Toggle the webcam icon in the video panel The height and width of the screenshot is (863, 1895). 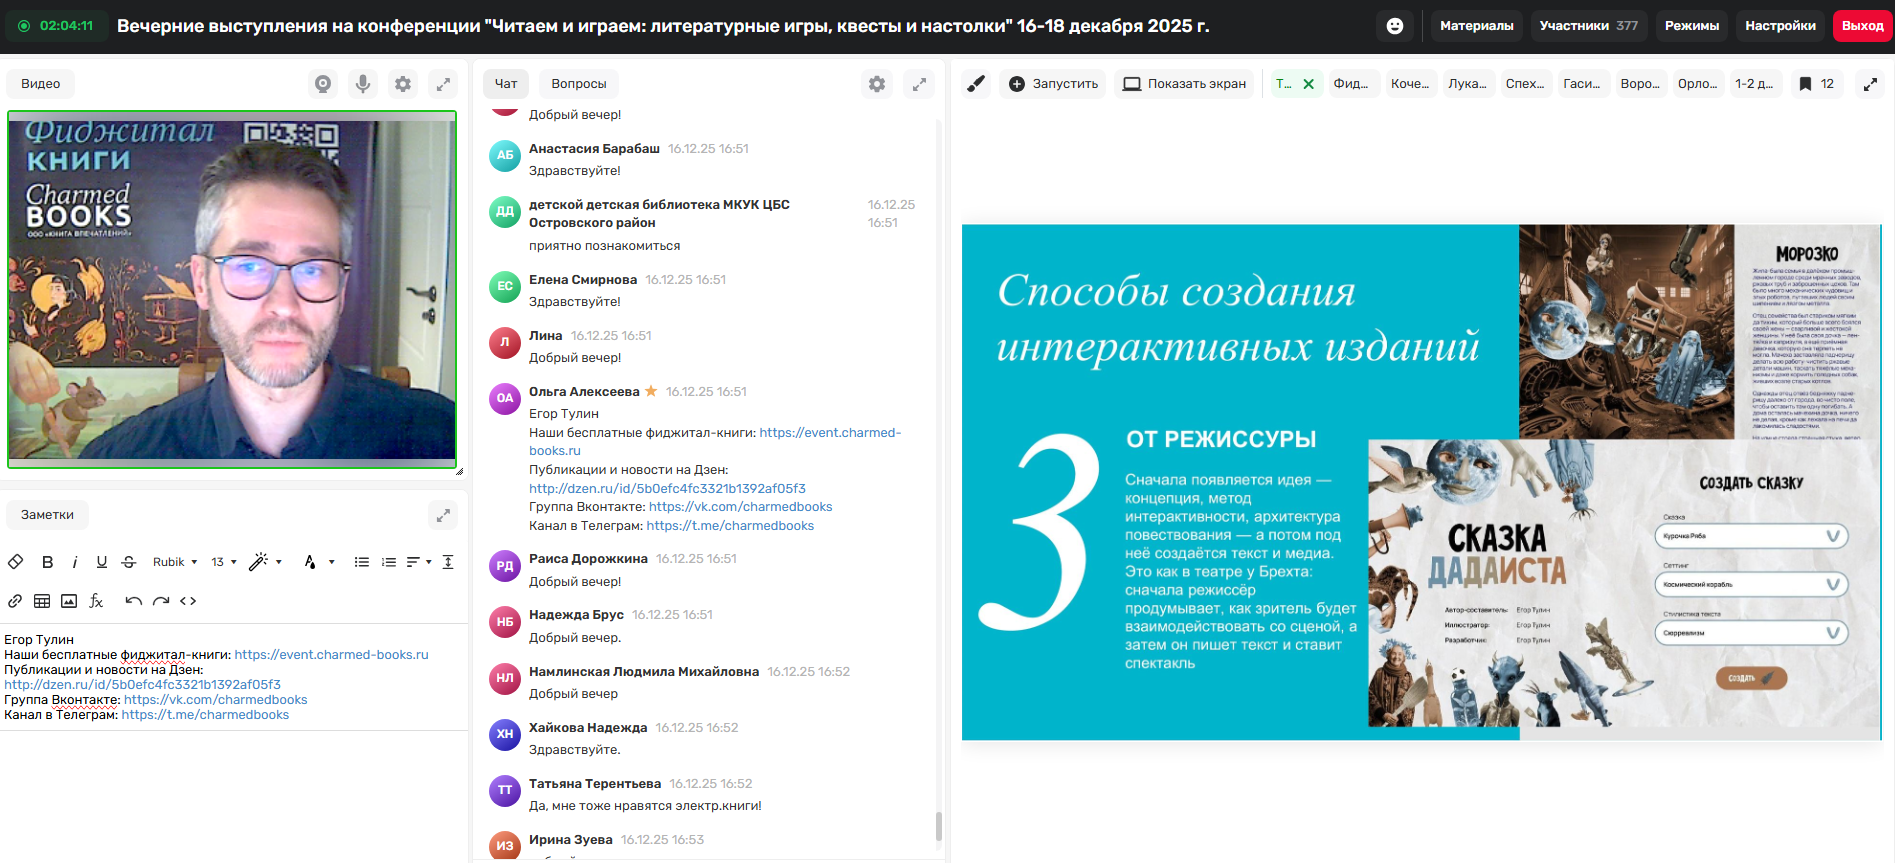(323, 84)
